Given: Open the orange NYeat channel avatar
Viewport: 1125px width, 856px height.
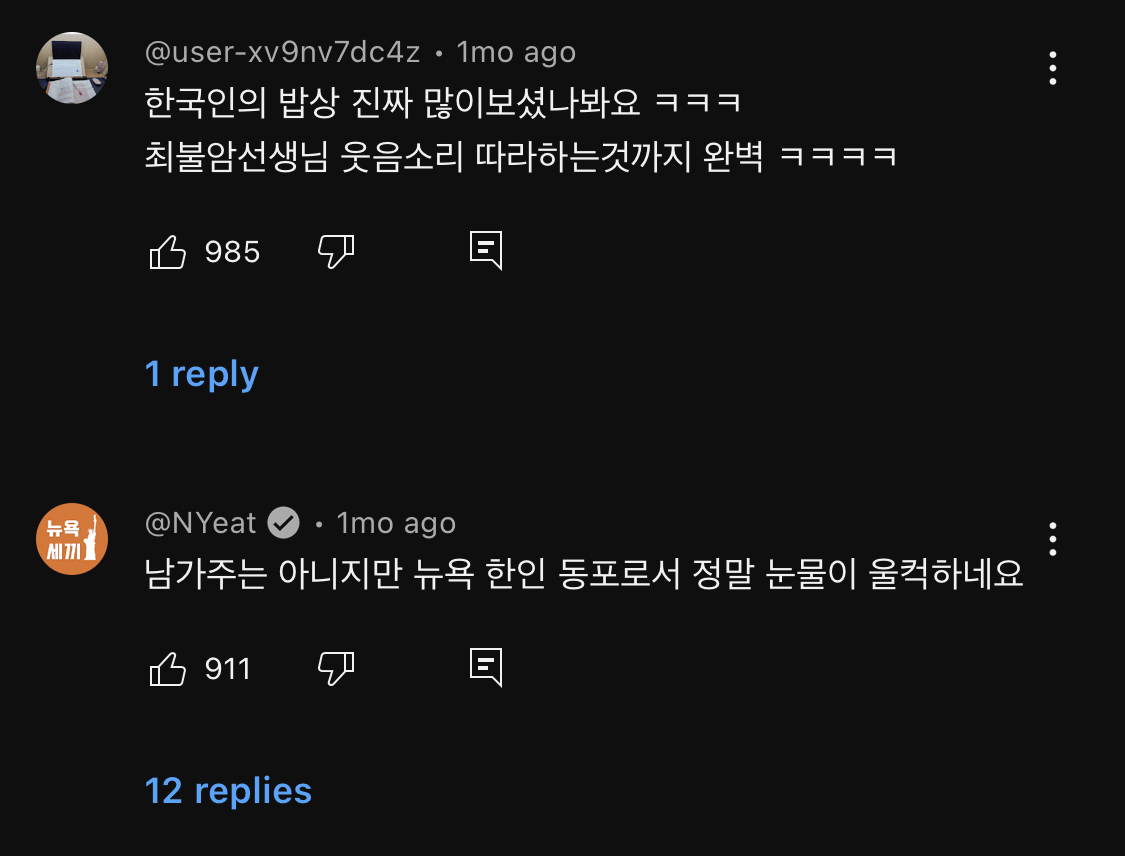Looking at the screenshot, I should point(72,539).
